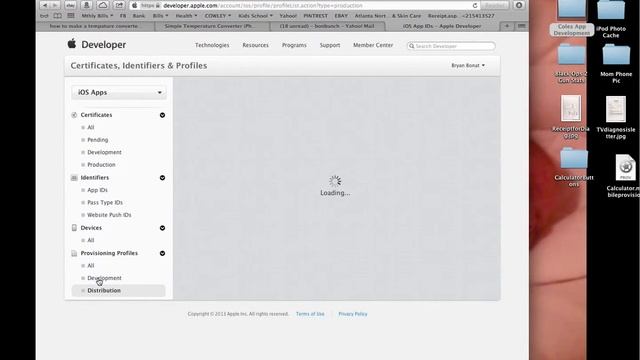Click the iCloud tabs button in Safari

click(103, 5)
